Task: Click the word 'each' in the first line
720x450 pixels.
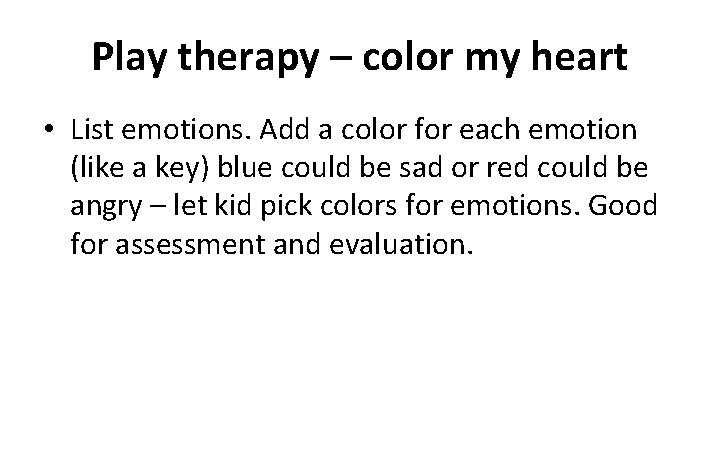Action: [x=489, y=129]
